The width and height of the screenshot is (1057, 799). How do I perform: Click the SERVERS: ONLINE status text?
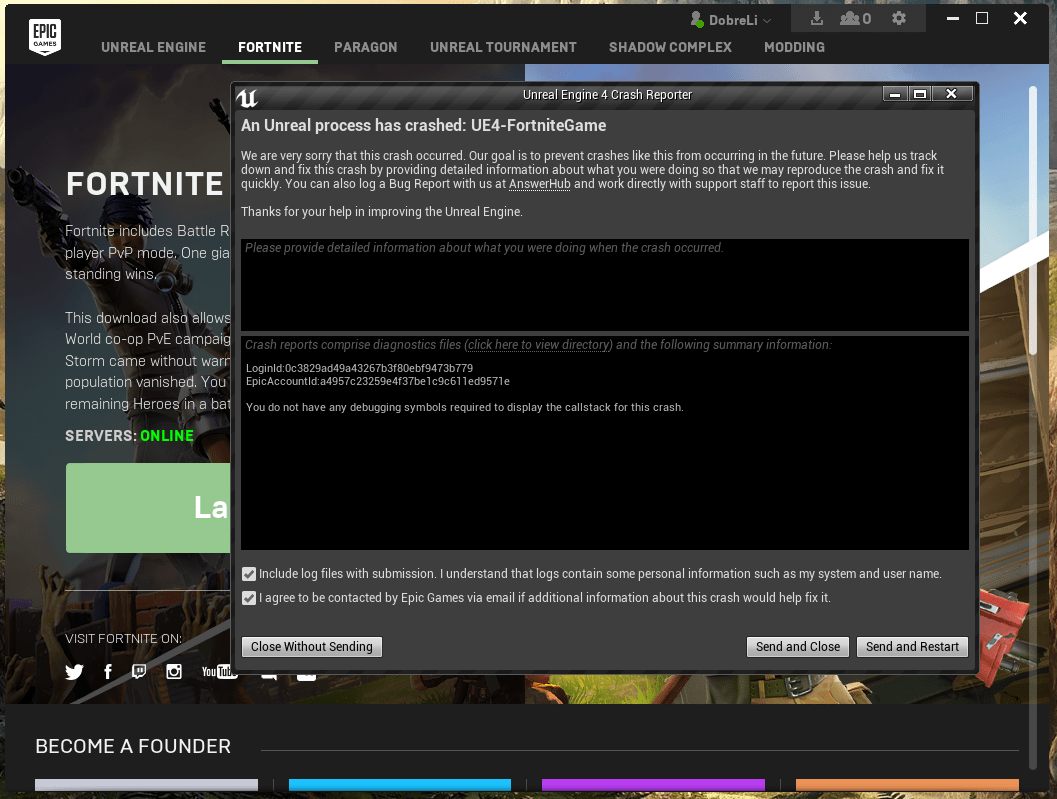click(x=129, y=436)
